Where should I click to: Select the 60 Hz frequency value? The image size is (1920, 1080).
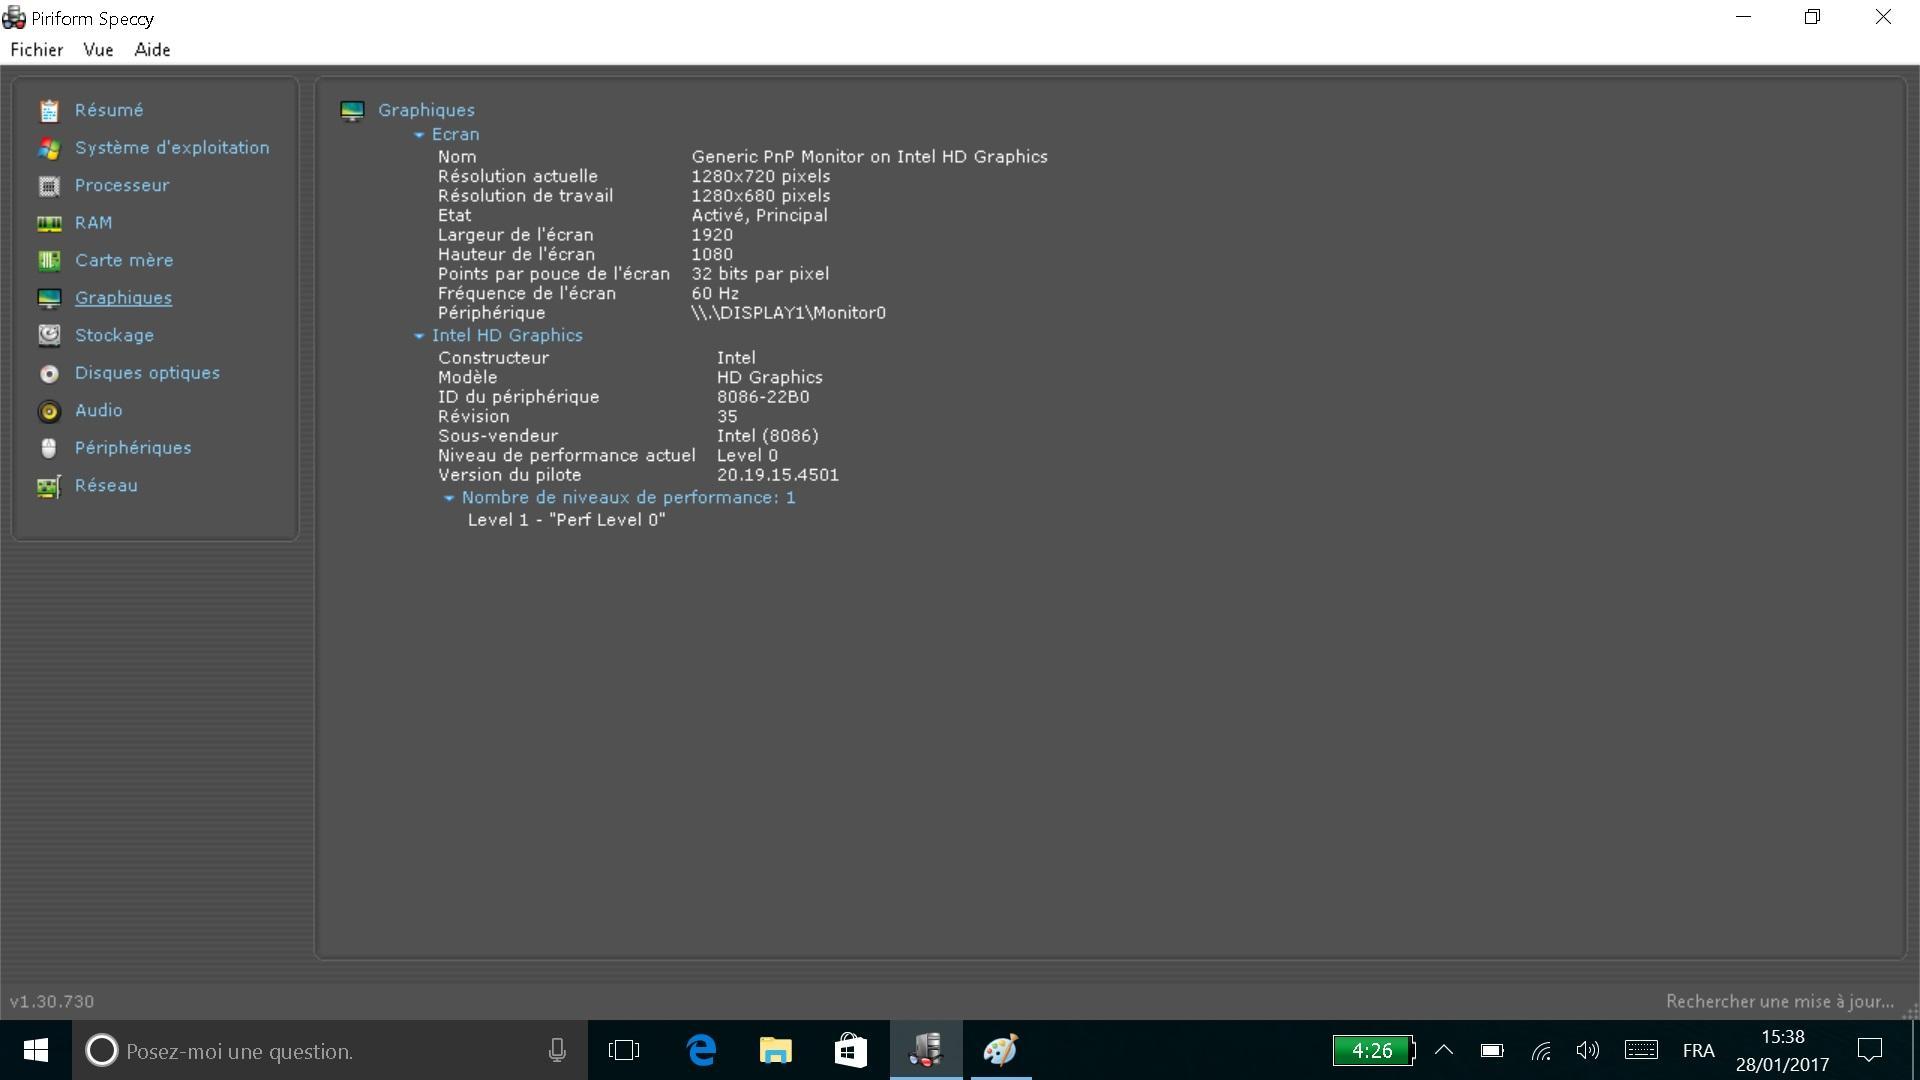click(x=715, y=293)
